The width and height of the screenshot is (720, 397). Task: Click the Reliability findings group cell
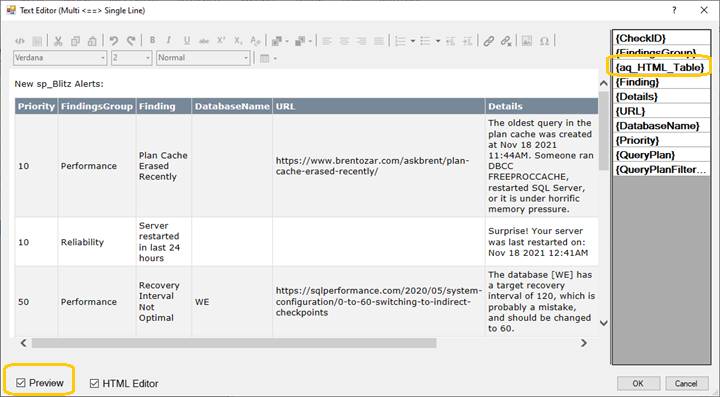tap(97, 242)
